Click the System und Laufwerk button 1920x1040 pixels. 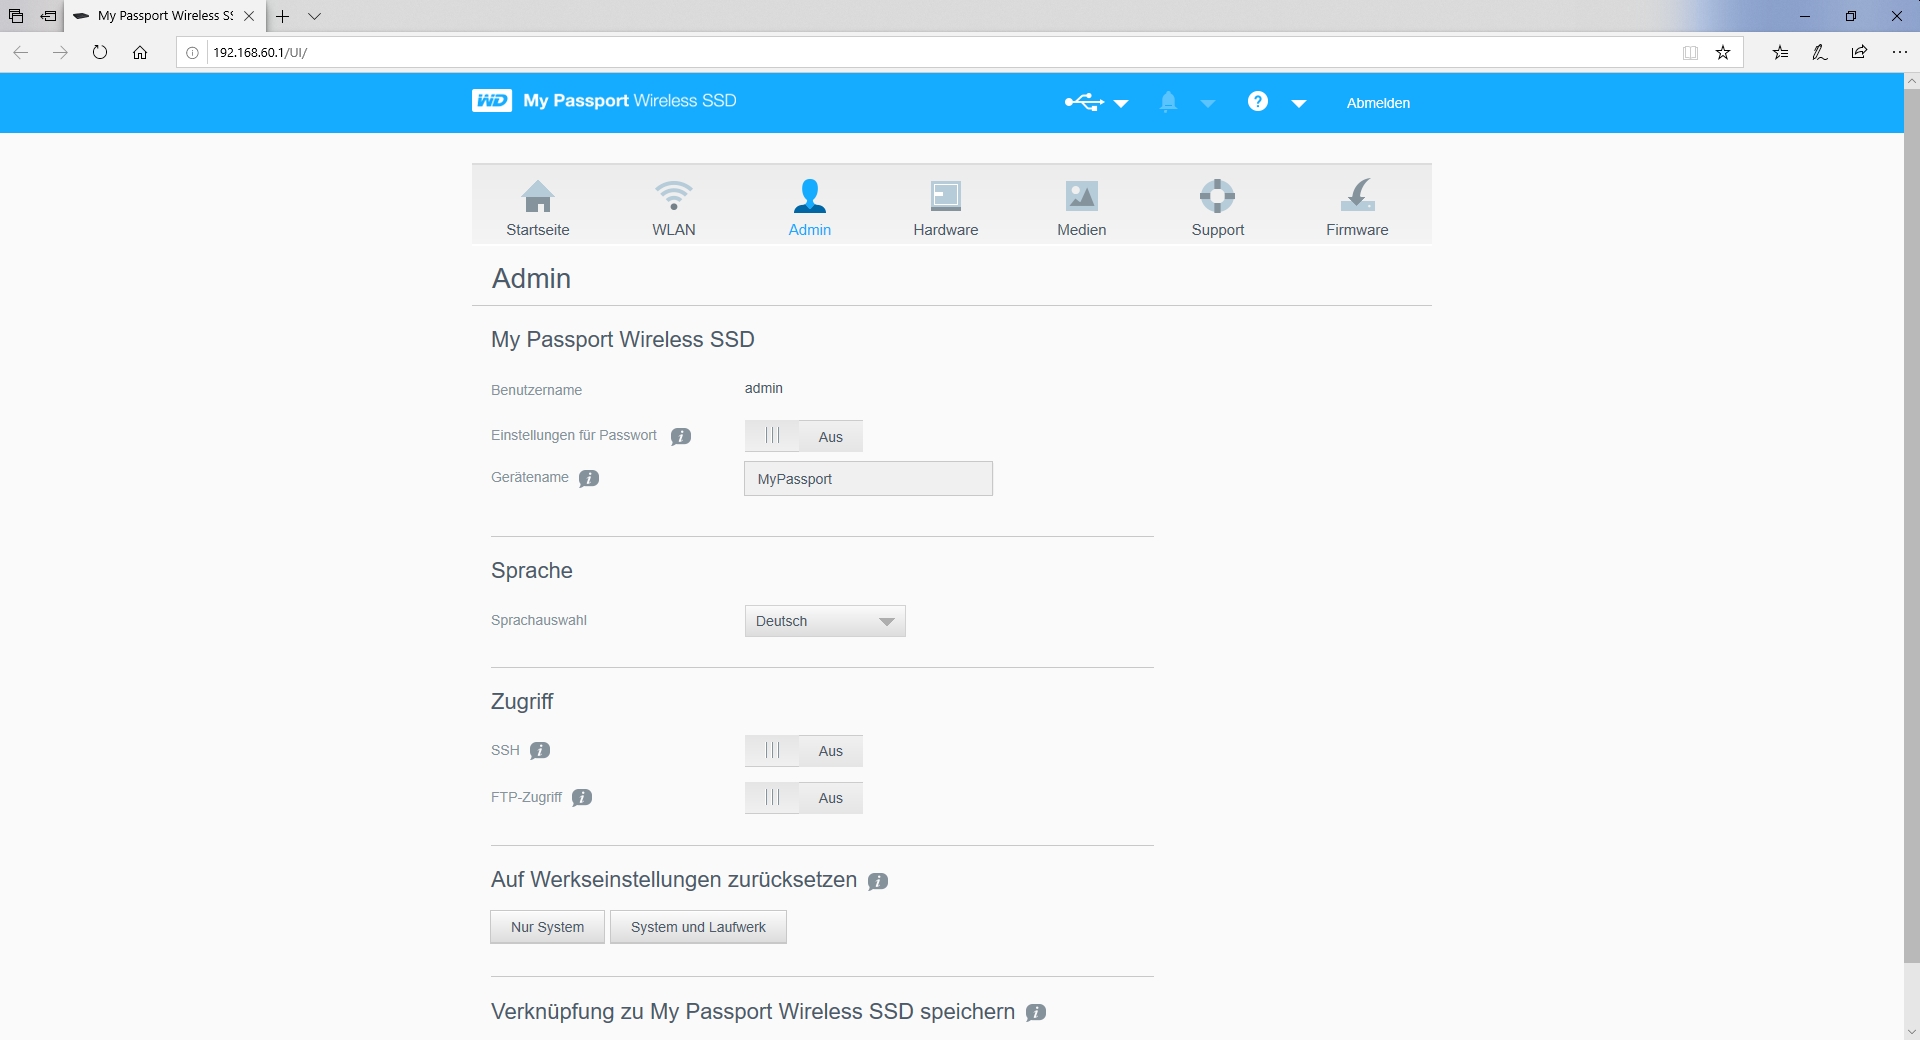[698, 927]
